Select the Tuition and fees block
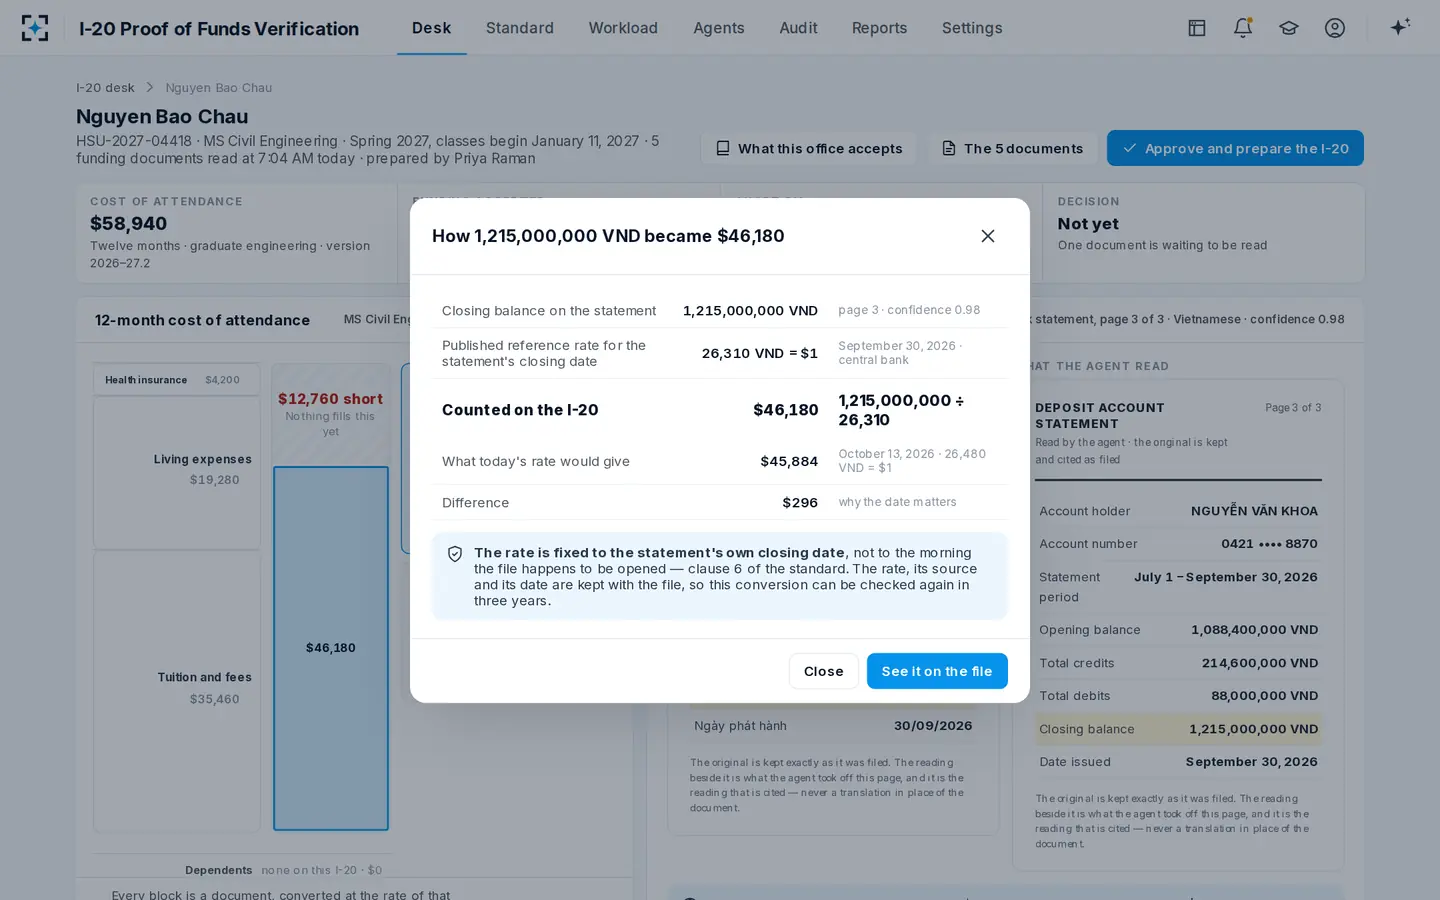The image size is (1440, 900). click(x=177, y=691)
